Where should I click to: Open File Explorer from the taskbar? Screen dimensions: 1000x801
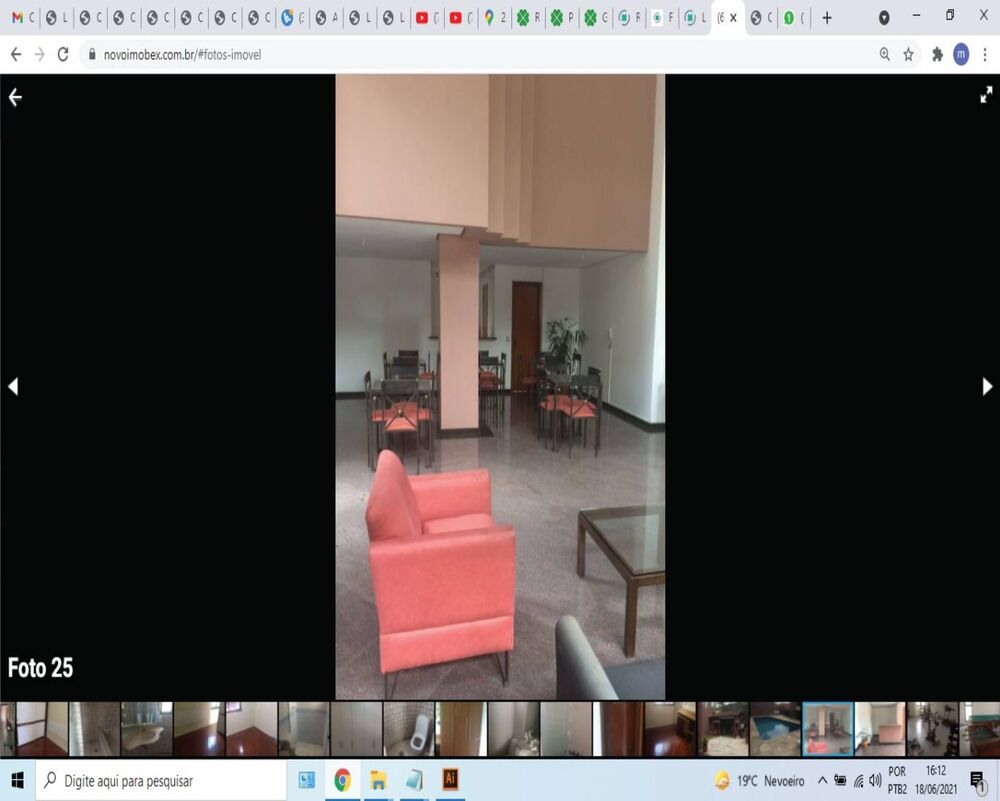pos(378,780)
